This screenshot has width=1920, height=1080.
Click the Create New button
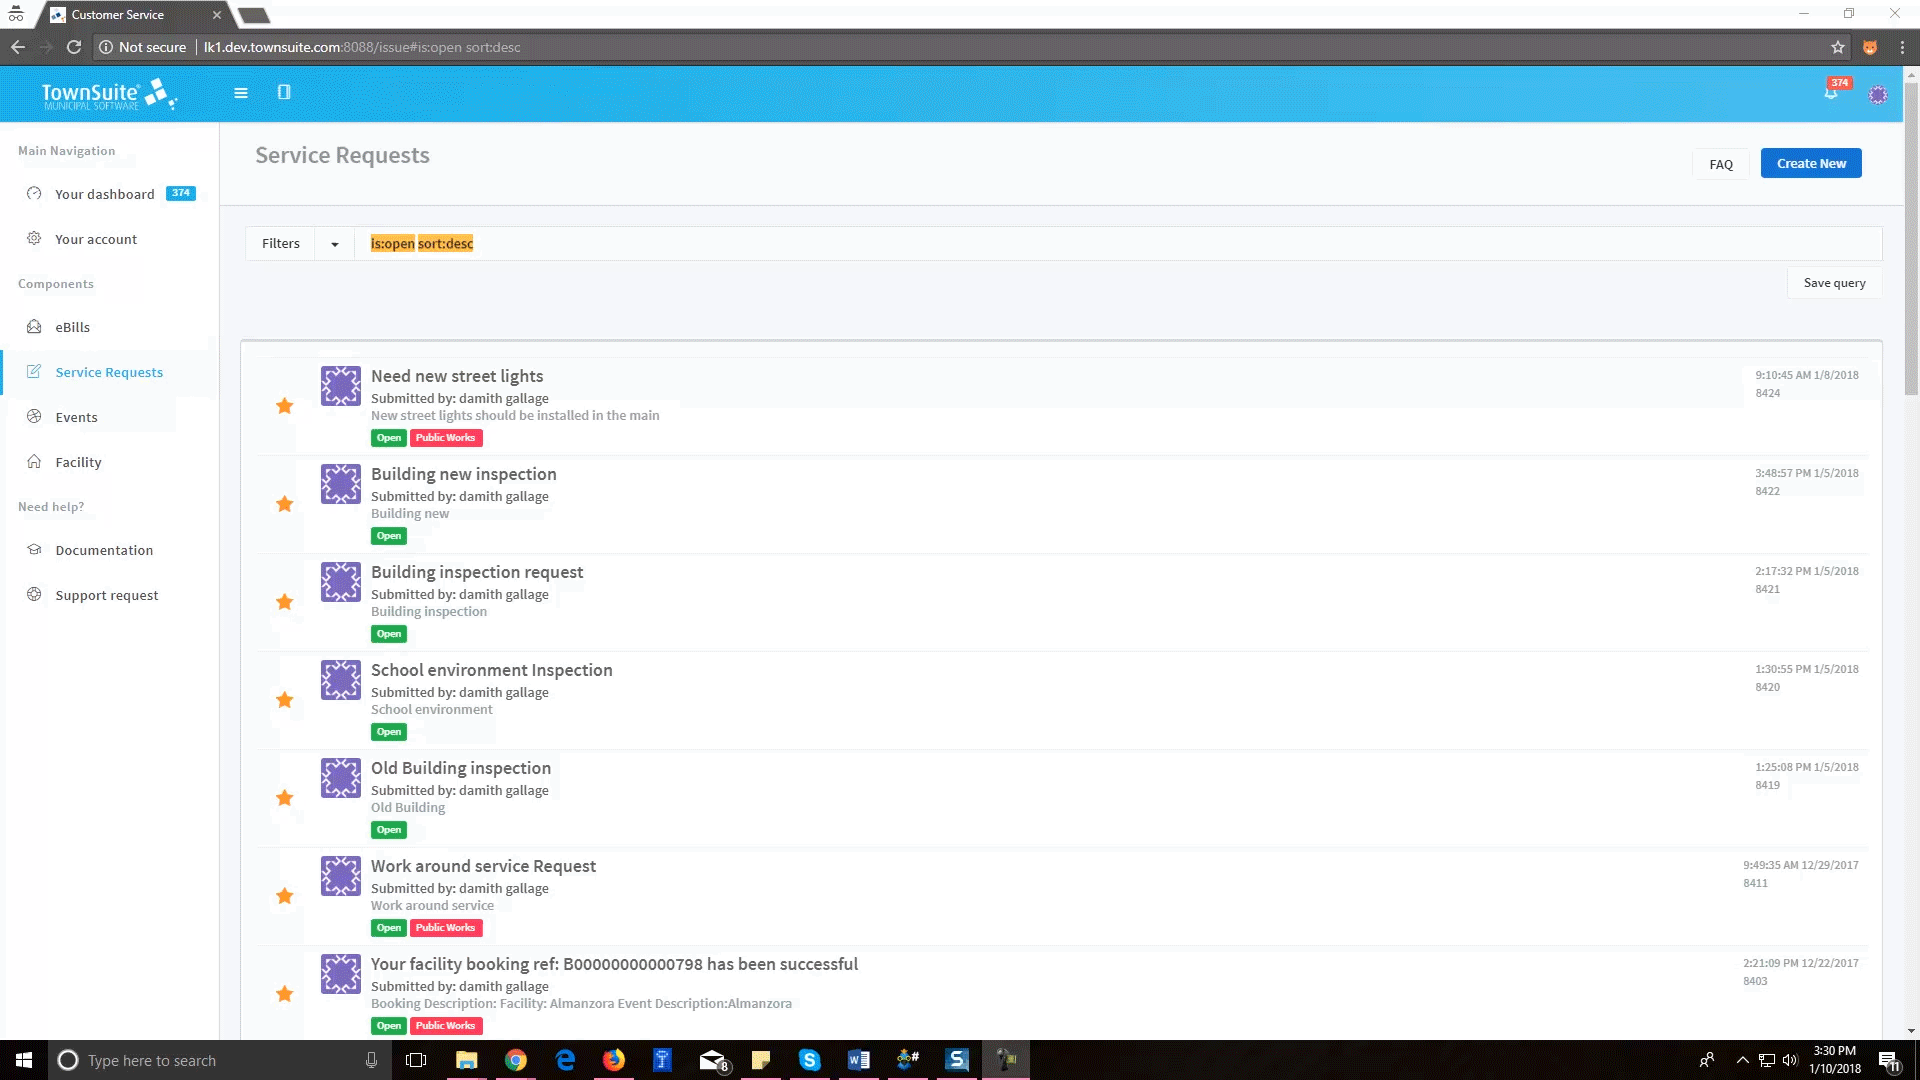tap(1810, 164)
